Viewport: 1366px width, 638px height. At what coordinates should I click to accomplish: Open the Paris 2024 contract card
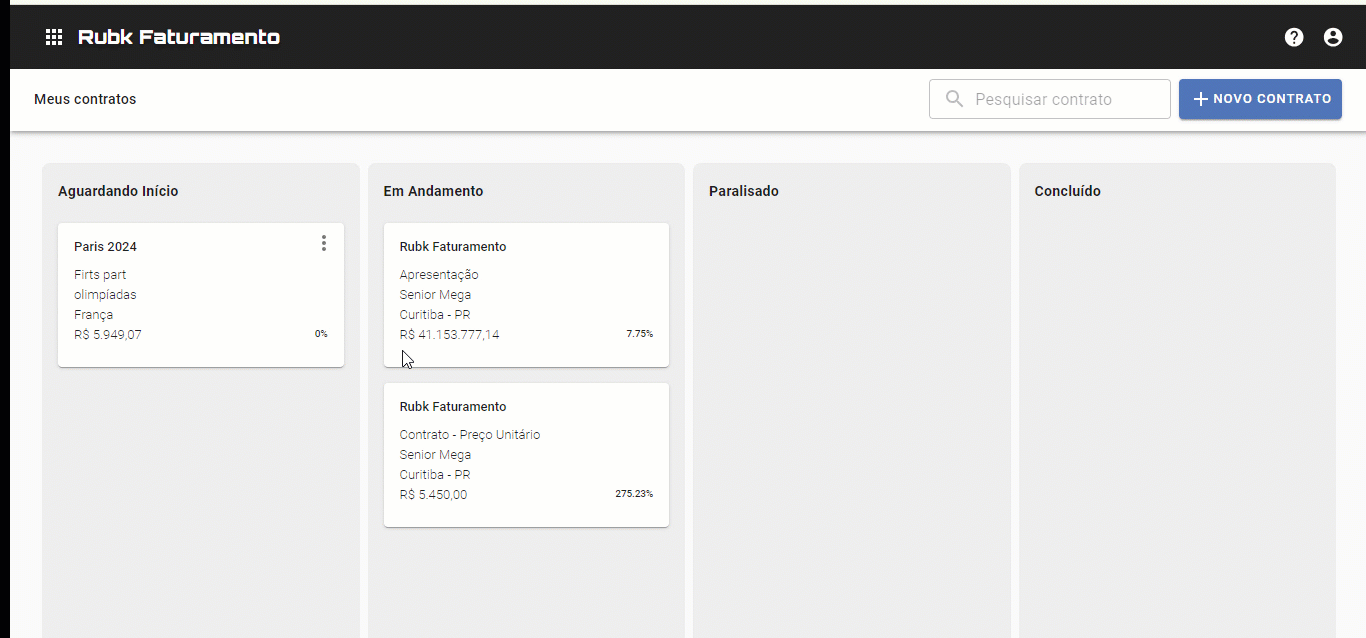tap(200, 294)
